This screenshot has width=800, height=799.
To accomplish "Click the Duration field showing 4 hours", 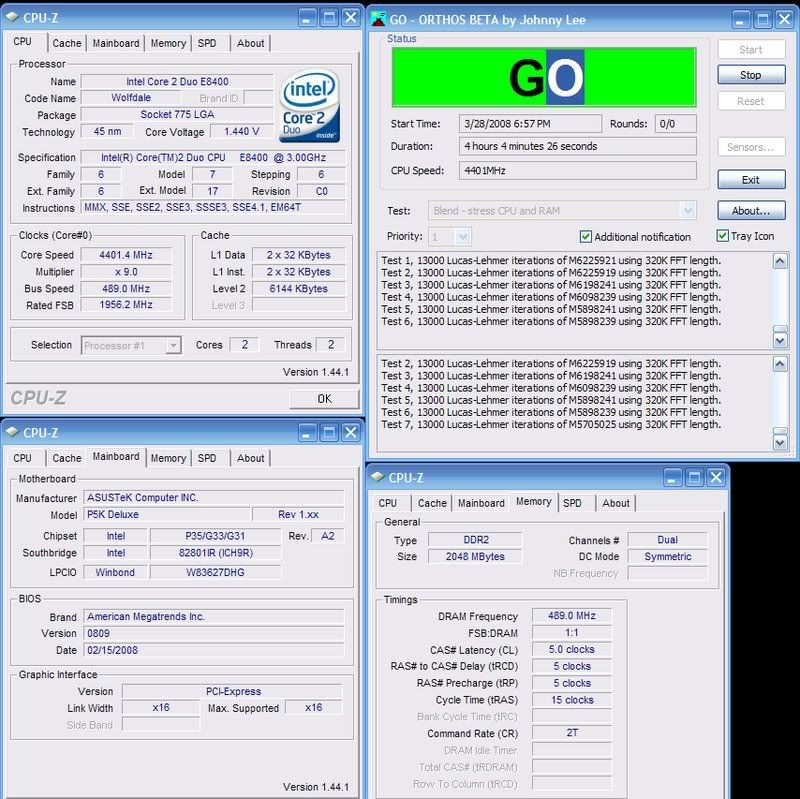I will [x=578, y=146].
